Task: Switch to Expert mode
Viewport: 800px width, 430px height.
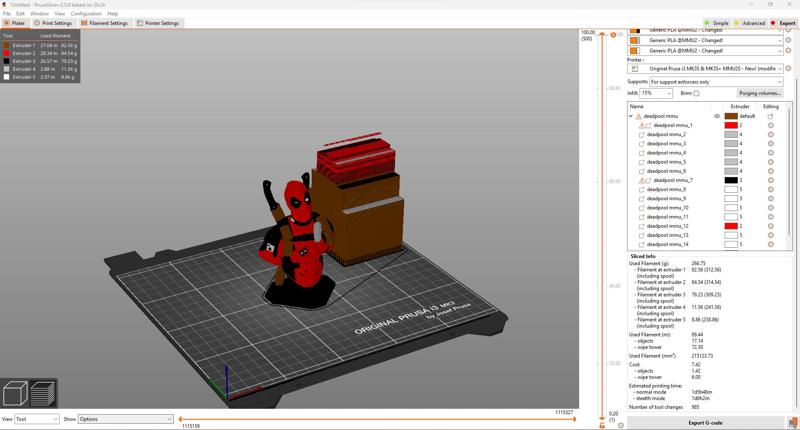Action: 784,22
